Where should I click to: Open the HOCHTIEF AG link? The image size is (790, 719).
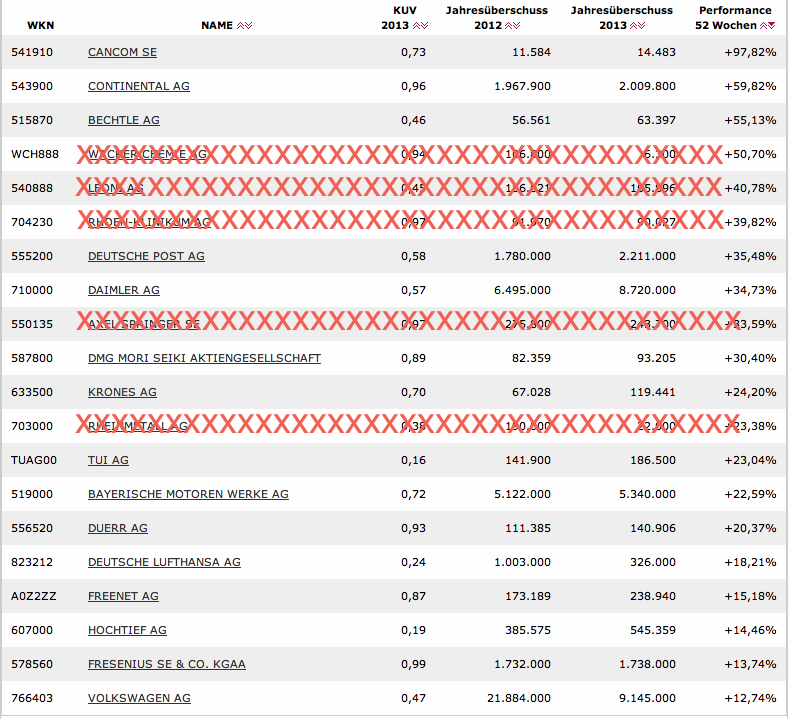127,630
